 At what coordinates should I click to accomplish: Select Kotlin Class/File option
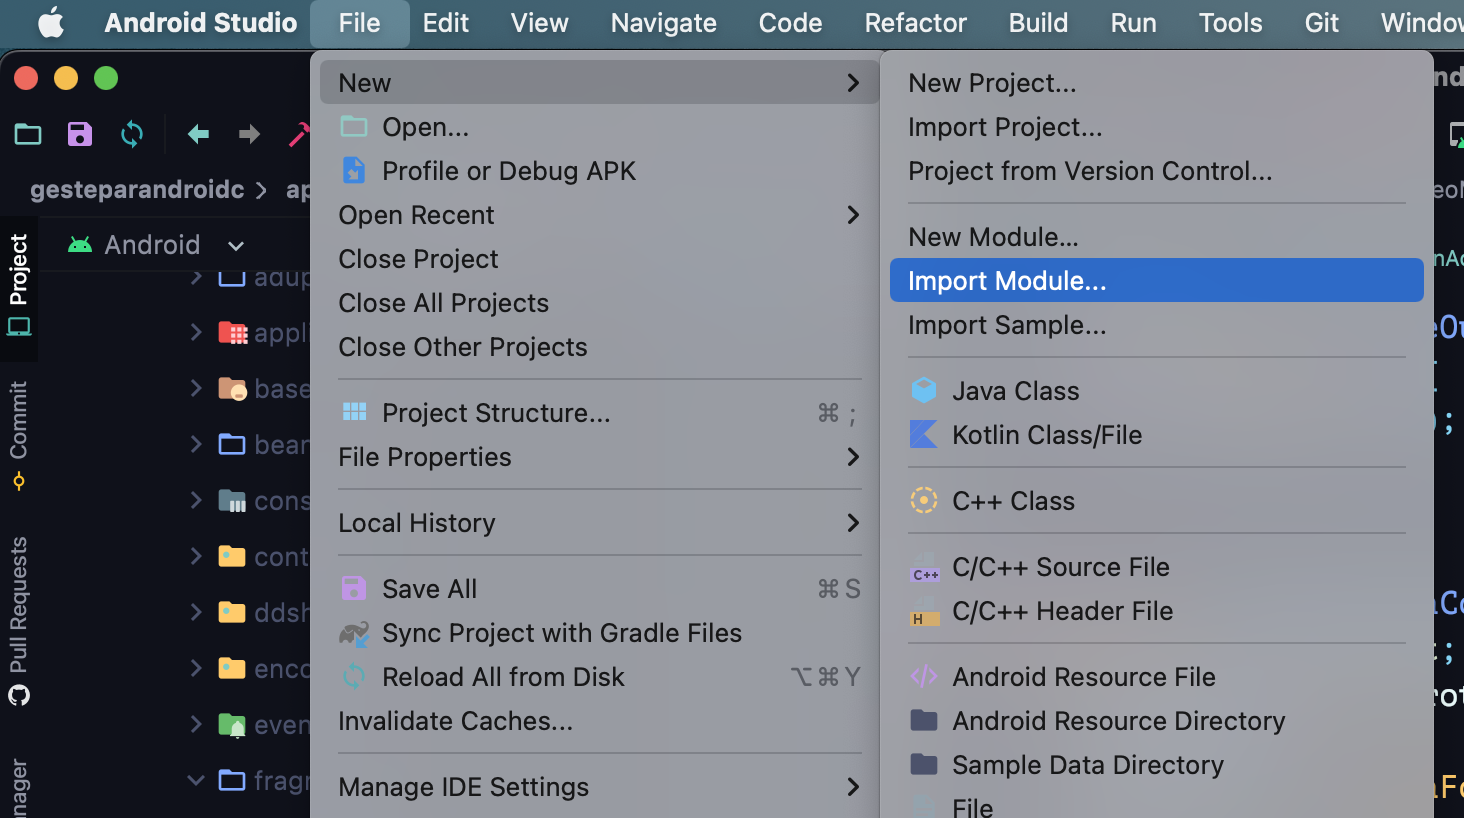point(1046,435)
